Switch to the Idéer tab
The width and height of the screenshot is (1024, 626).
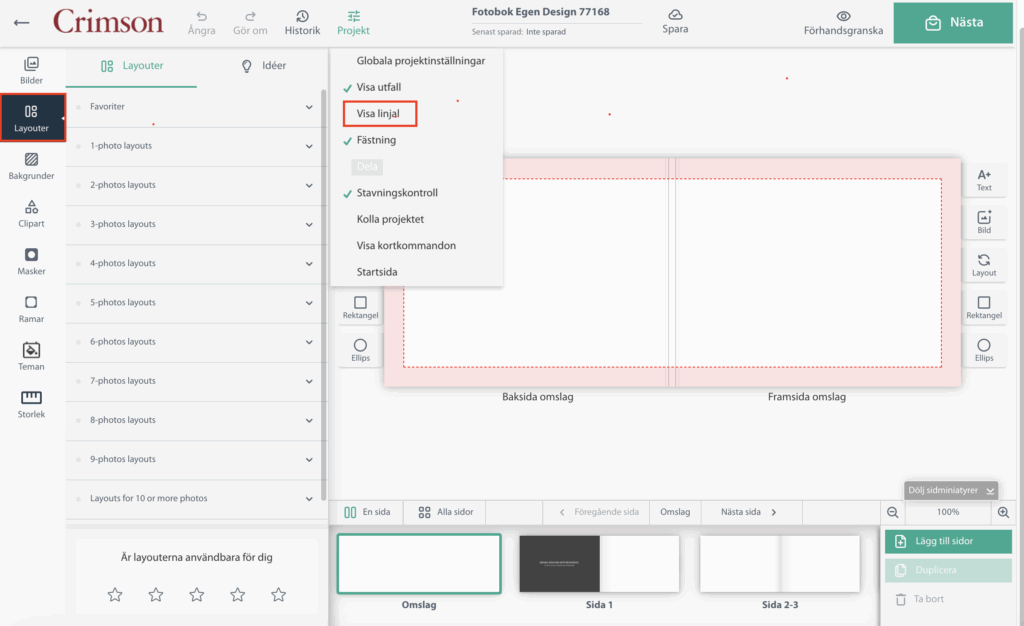coord(264,66)
